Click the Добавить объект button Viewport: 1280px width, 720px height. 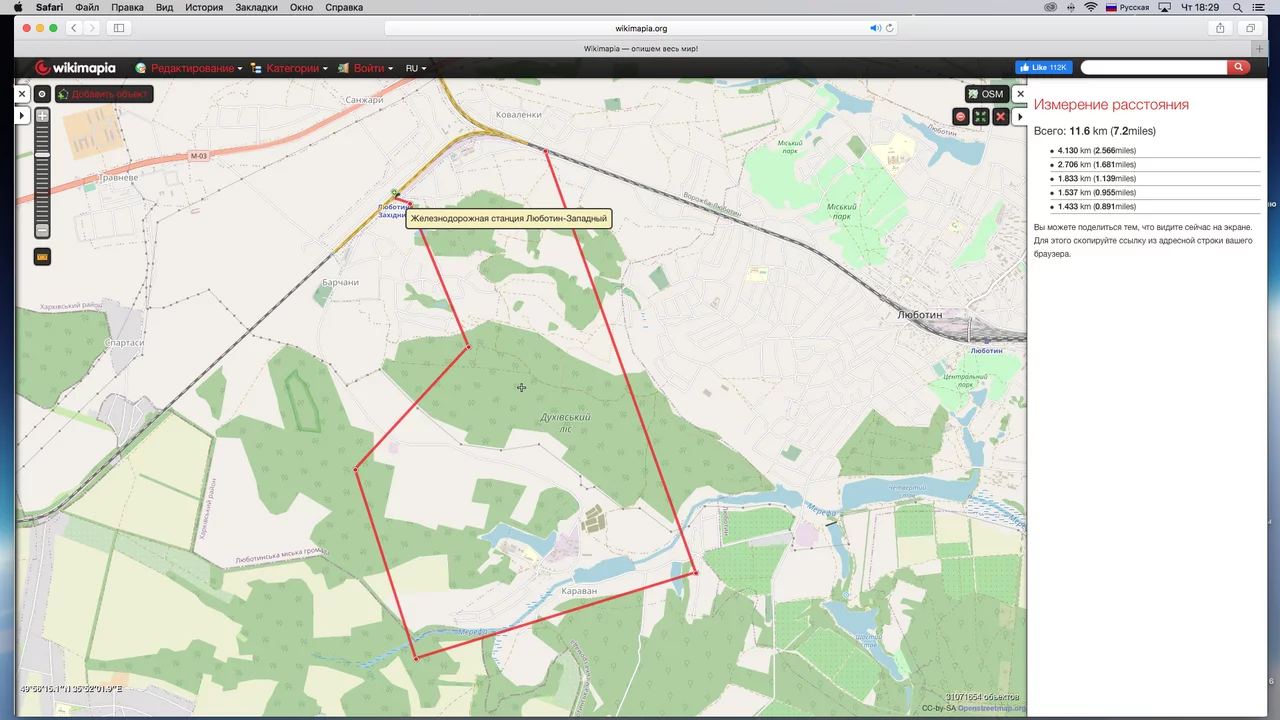(x=104, y=94)
